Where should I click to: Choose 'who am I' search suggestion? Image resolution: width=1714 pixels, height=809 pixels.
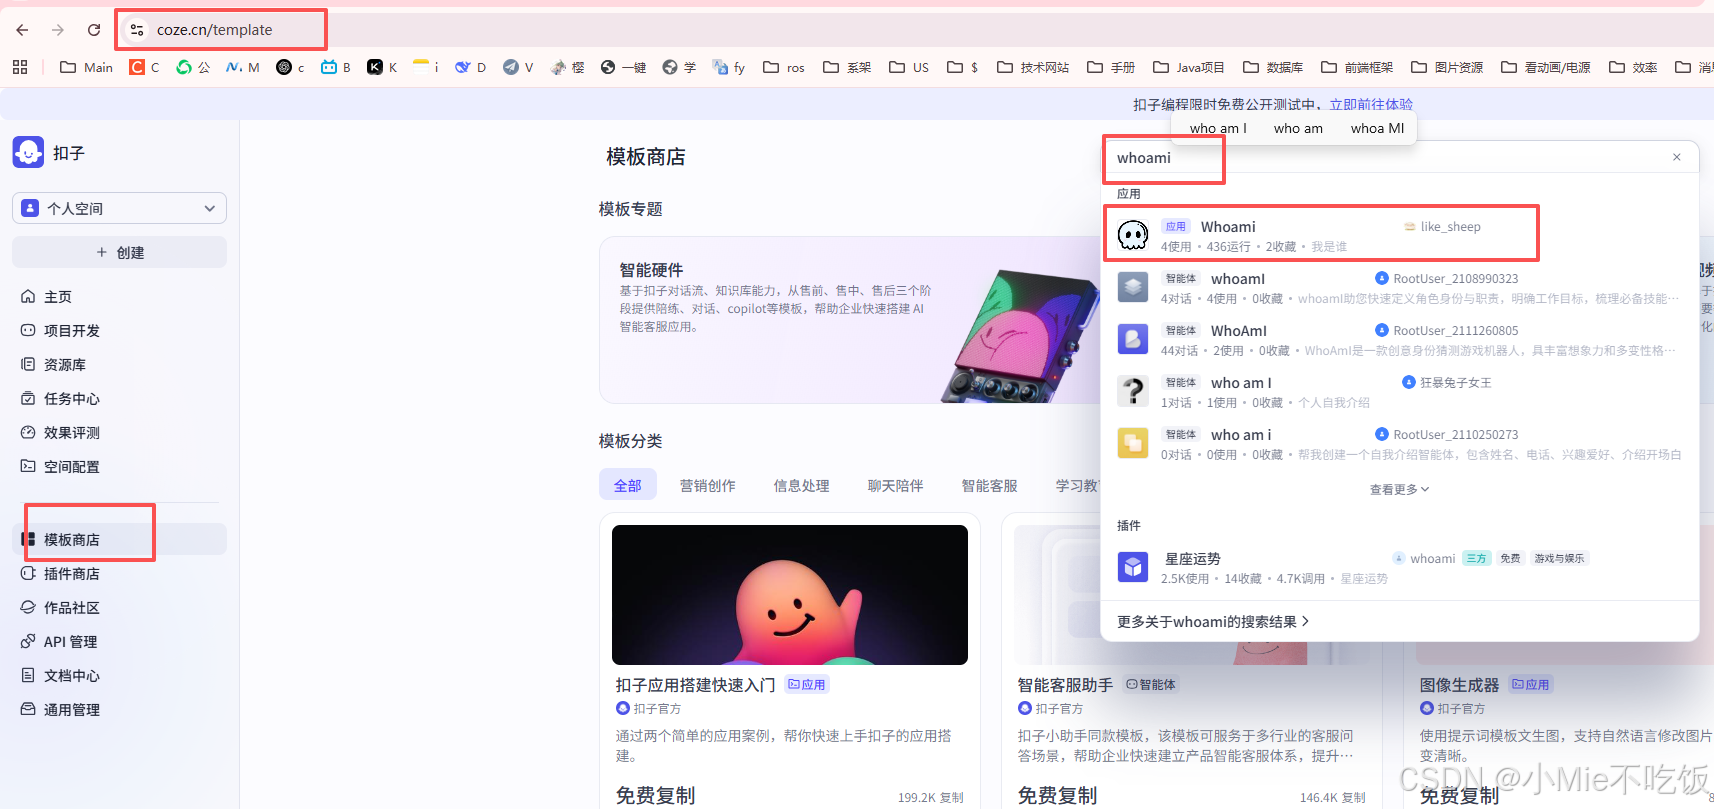click(1218, 128)
